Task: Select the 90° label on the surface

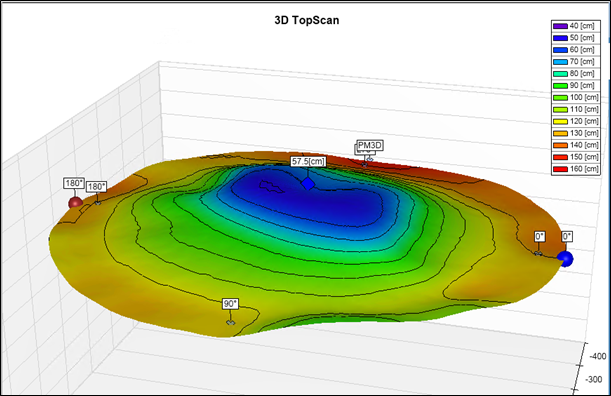Action: (x=230, y=304)
